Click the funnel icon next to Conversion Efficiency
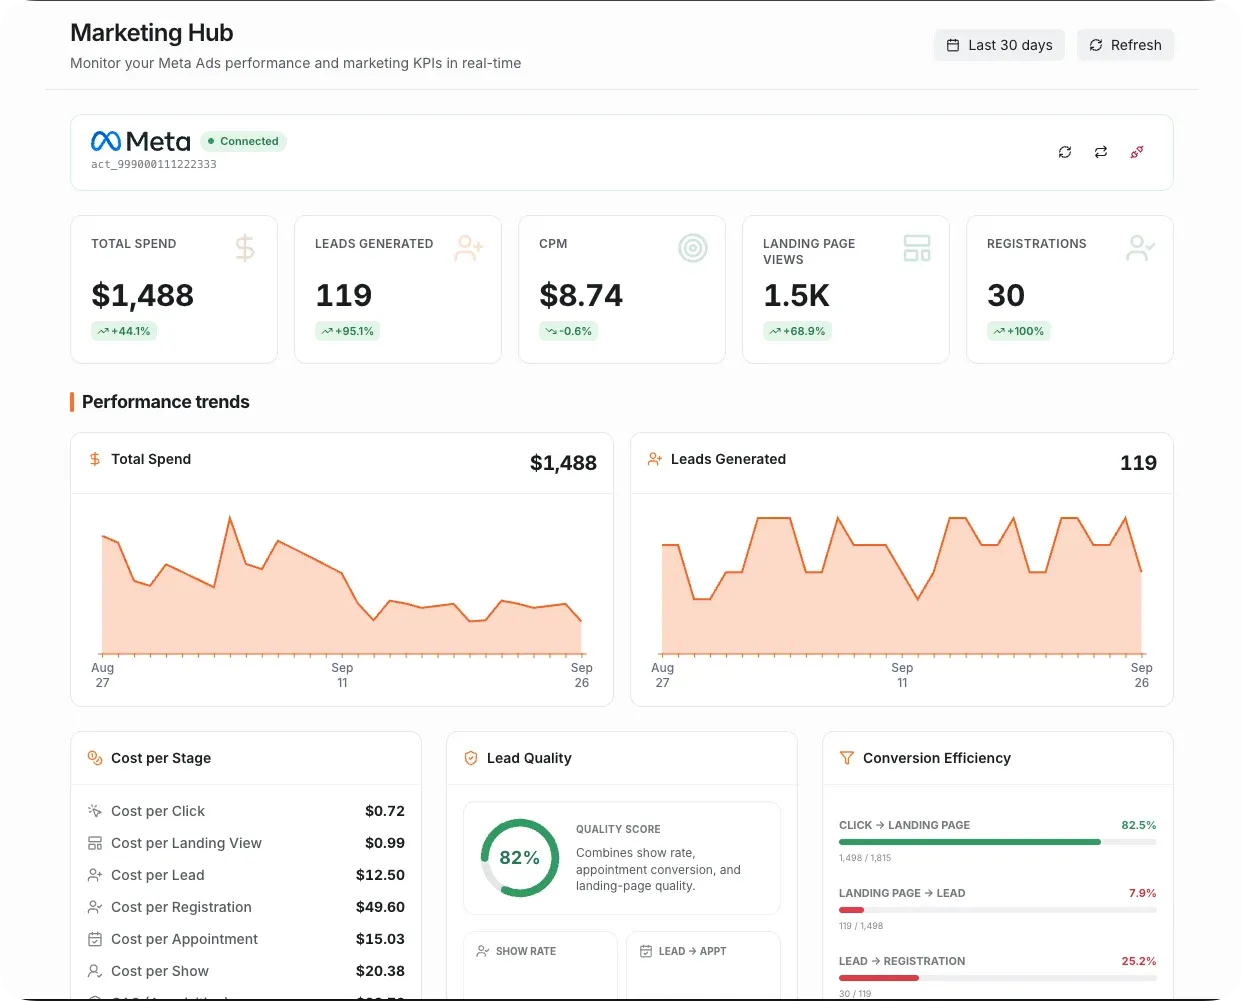The width and height of the screenshot is (1242, 1001). pyautogui.click(x=847, y=758)
